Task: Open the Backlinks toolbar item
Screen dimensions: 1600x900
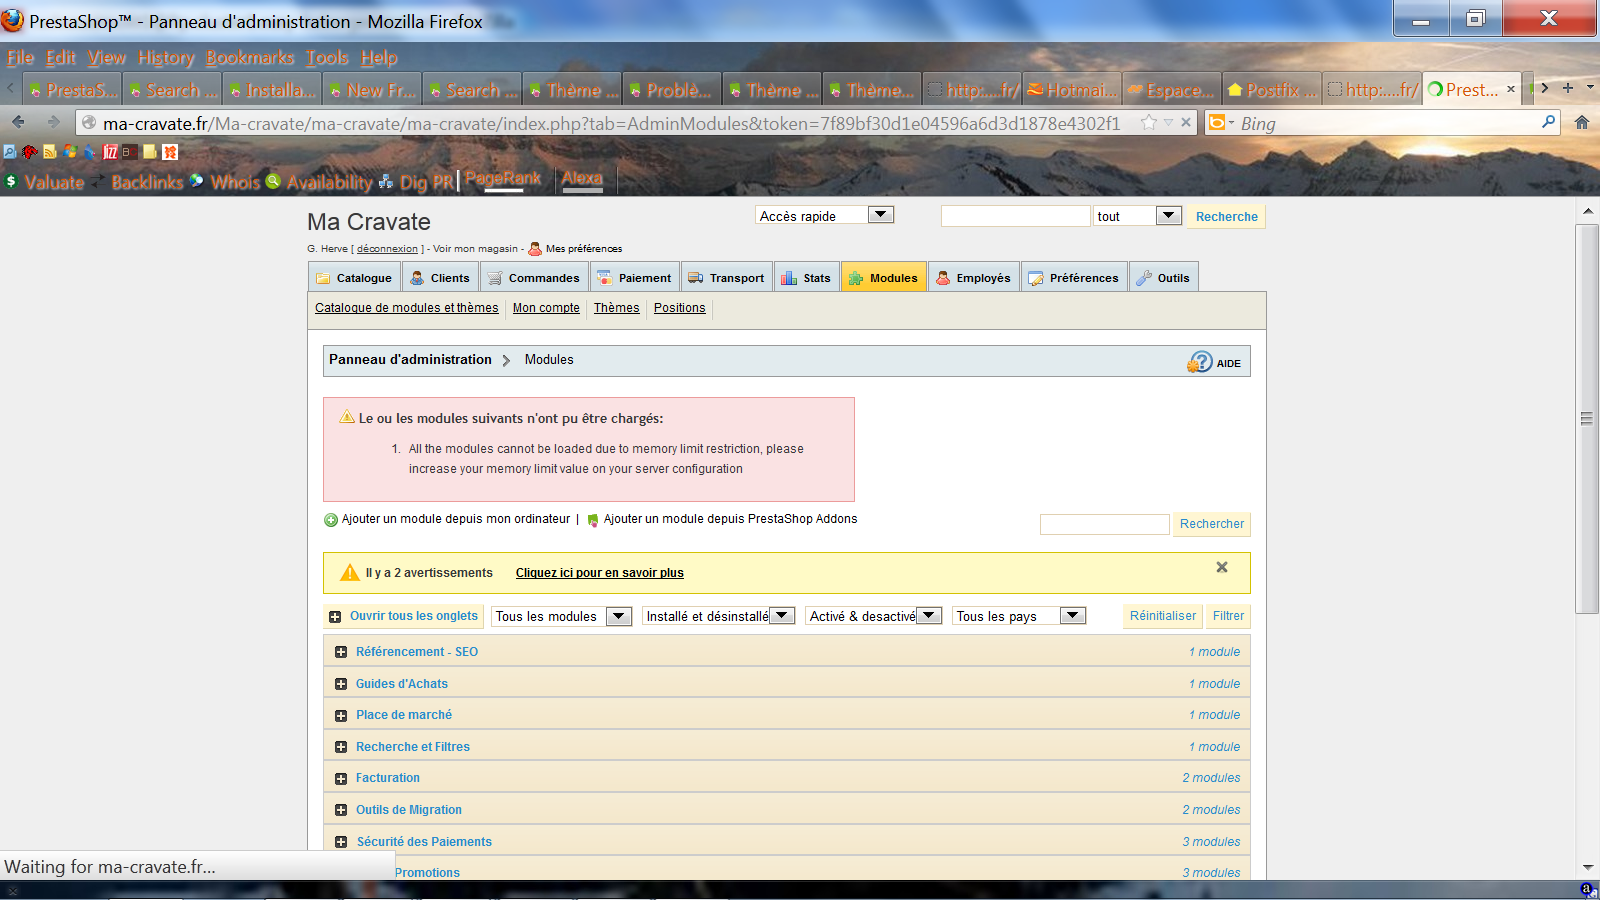Action: pos(138,182)
